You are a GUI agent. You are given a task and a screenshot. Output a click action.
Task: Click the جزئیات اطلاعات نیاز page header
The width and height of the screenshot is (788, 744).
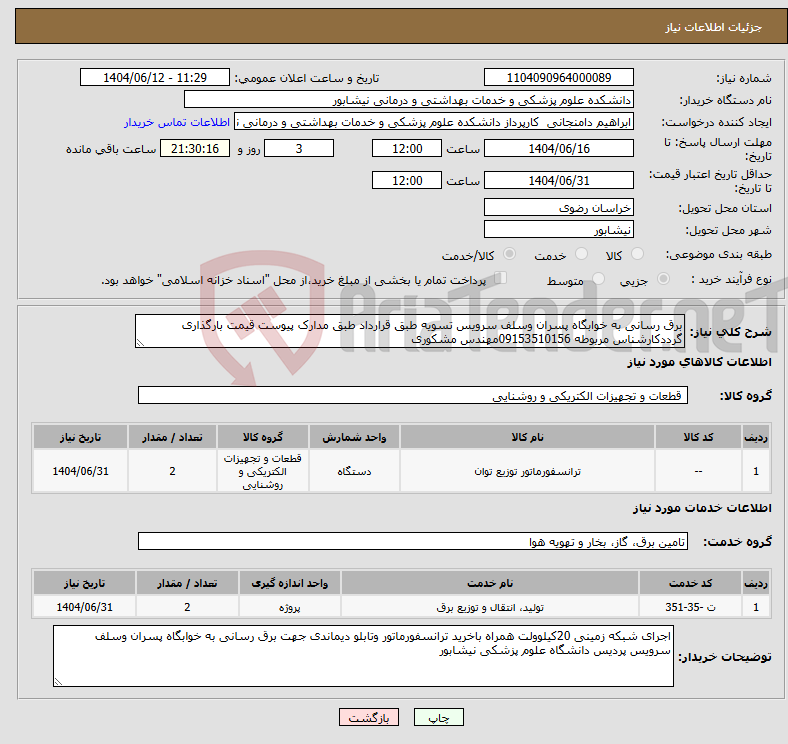[x=714, y=27]
